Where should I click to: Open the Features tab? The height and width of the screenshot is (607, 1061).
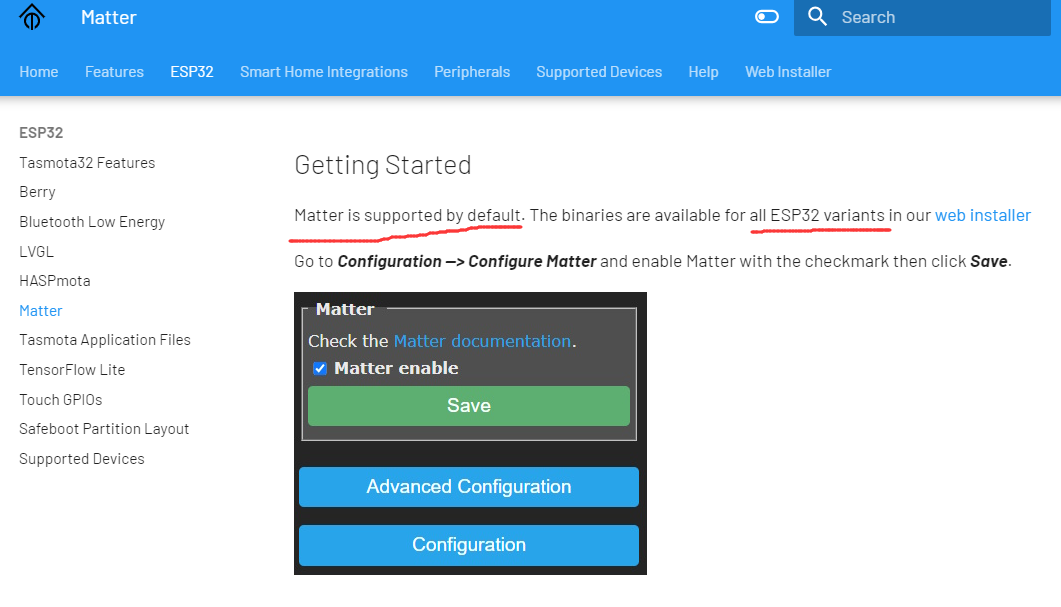pos(114,72)
